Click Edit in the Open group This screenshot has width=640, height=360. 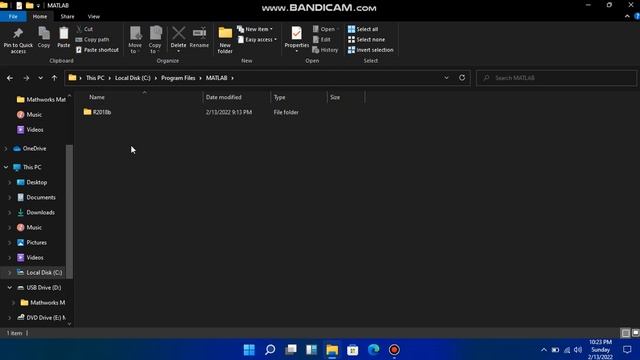(x=322, y=40)
